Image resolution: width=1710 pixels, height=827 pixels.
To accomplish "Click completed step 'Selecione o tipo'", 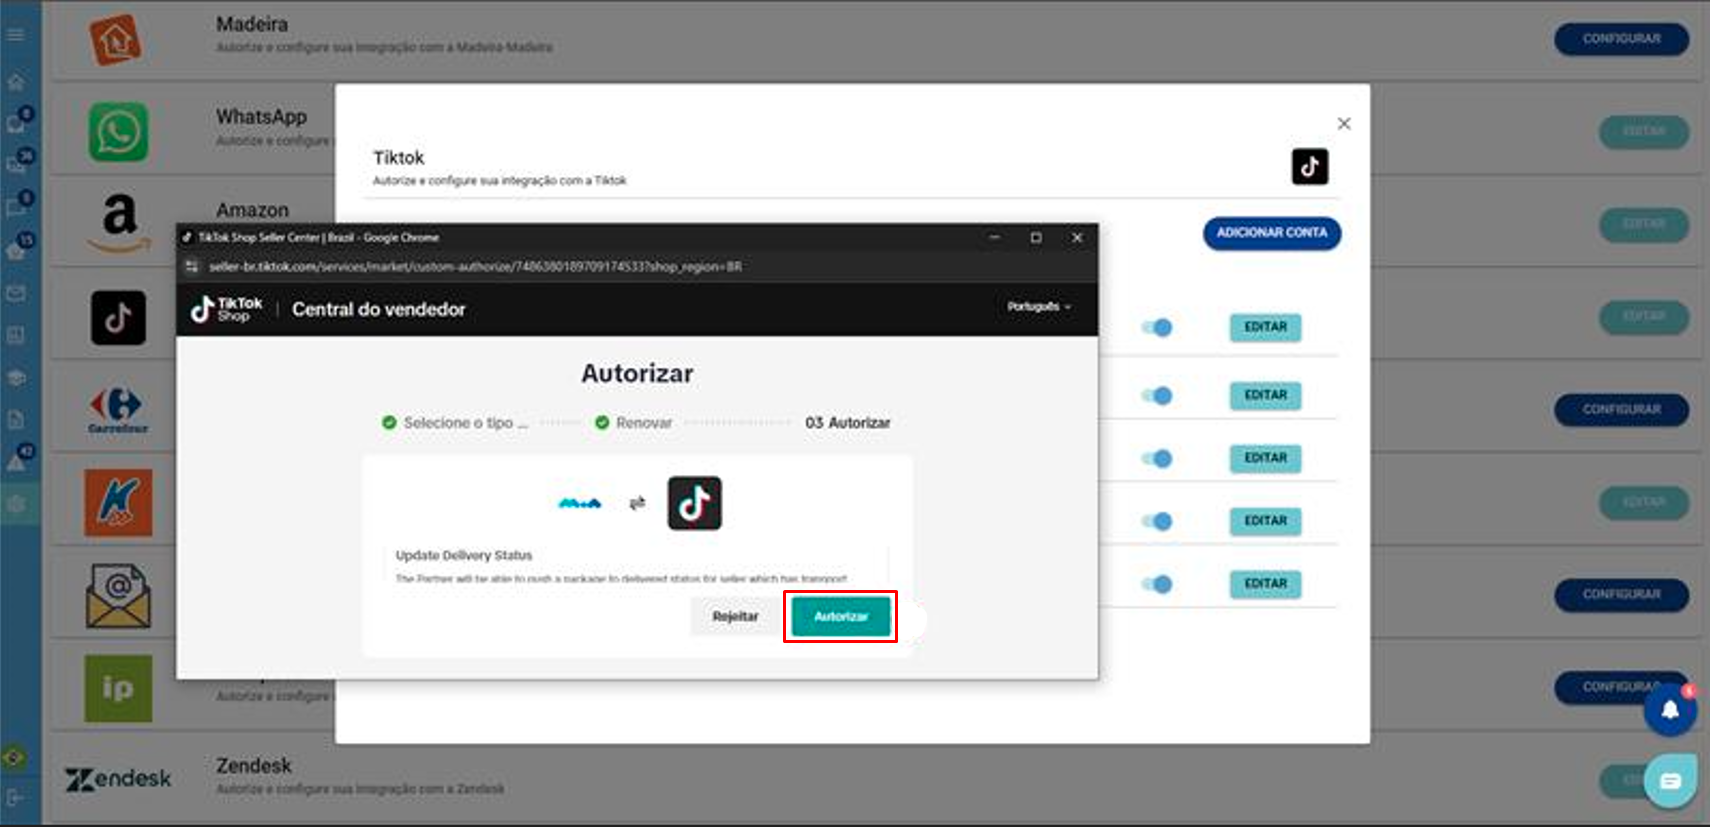I will (456, 423).
